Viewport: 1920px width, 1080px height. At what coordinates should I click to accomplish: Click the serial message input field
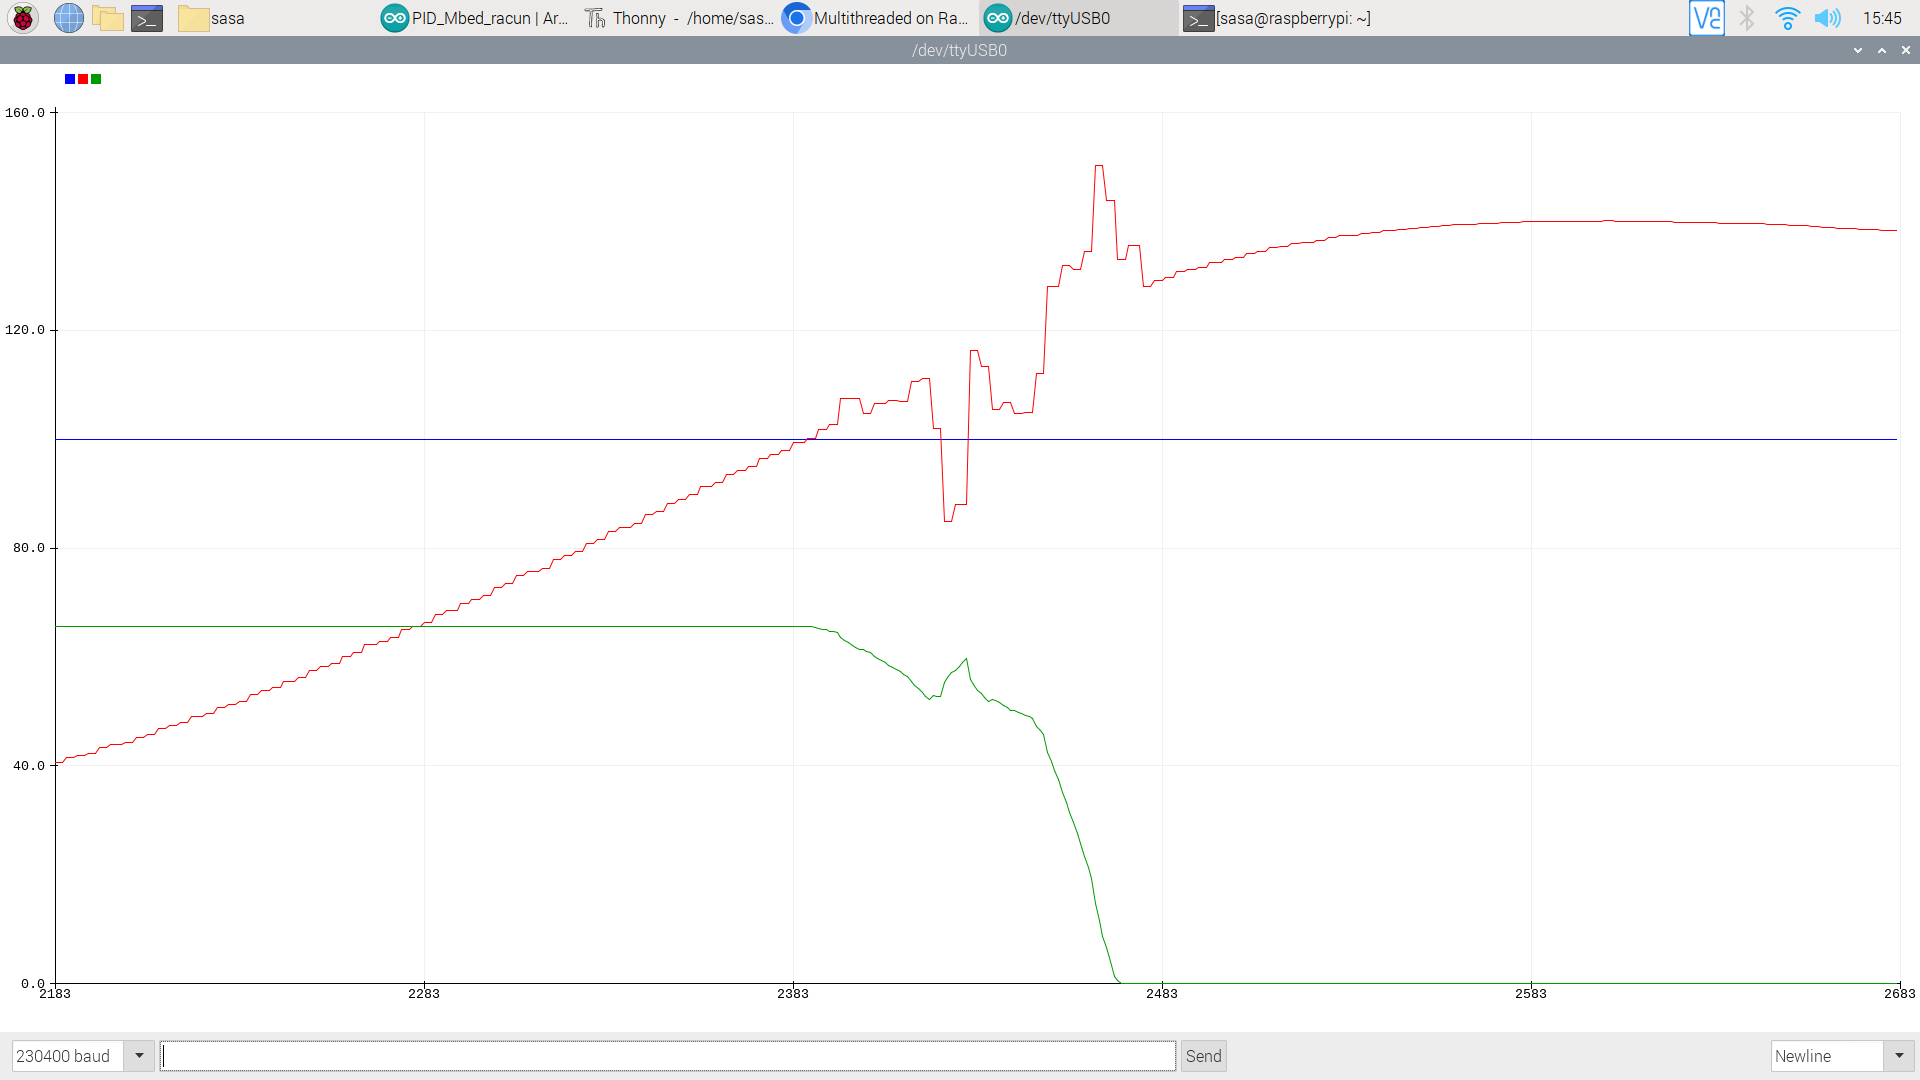click(x=668, y=1056)
